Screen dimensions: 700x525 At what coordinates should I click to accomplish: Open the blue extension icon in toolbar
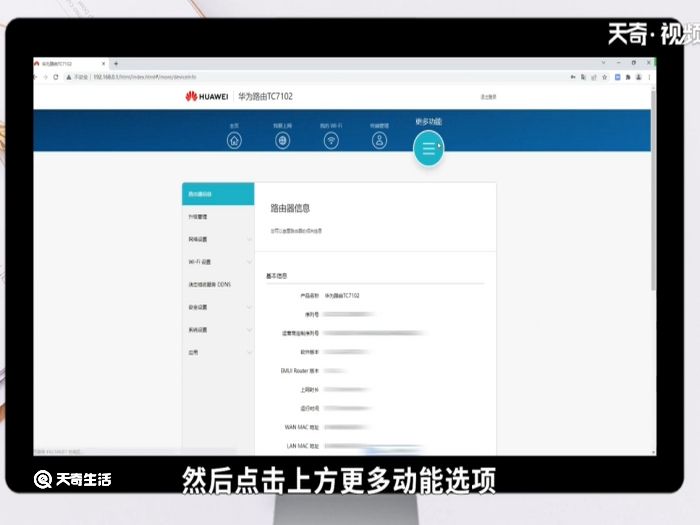[617, 77]
